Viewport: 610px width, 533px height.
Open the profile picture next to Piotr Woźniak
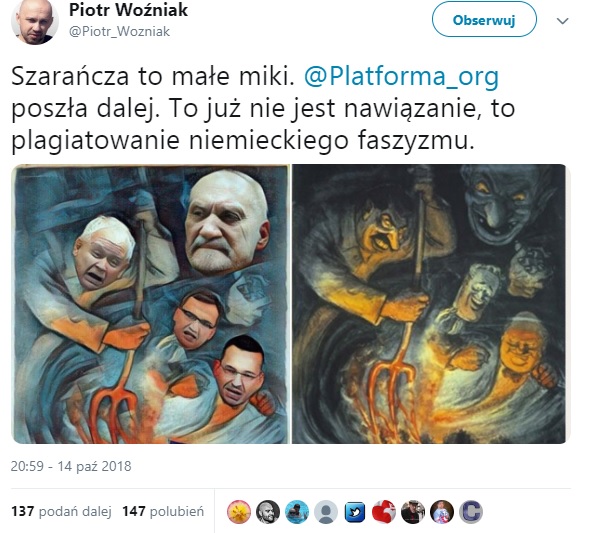[x=35, y=21]
